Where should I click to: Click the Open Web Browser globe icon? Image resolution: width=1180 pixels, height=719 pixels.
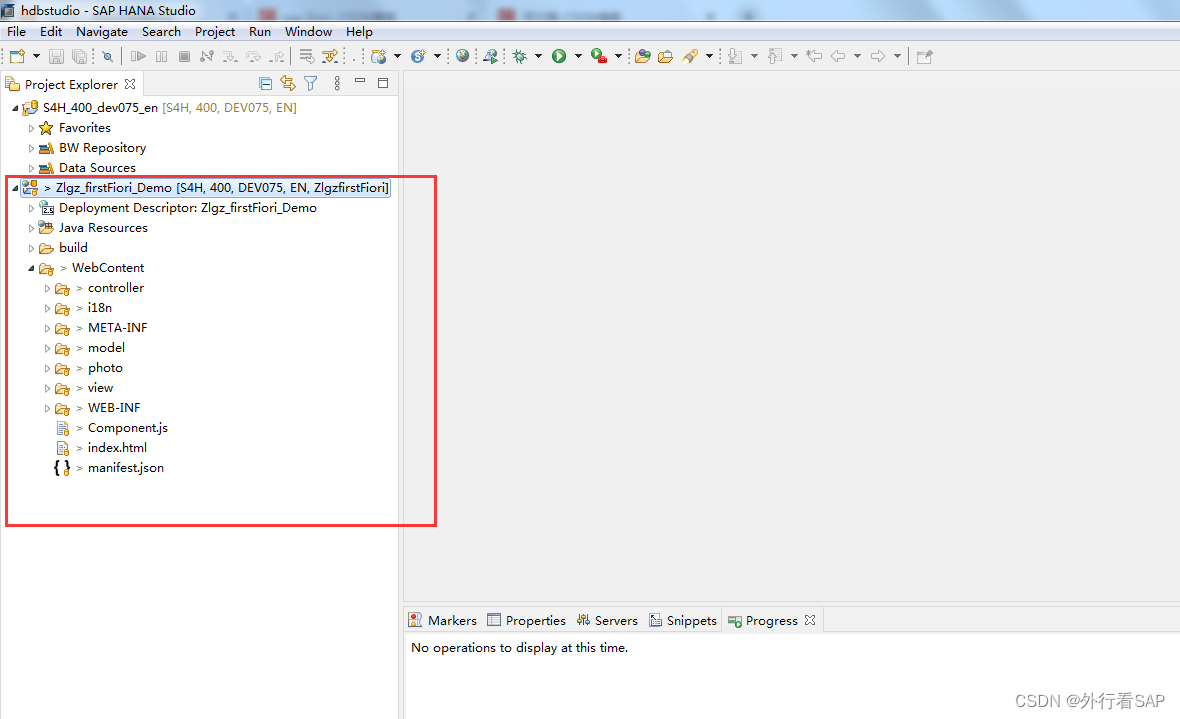point(463,56)
